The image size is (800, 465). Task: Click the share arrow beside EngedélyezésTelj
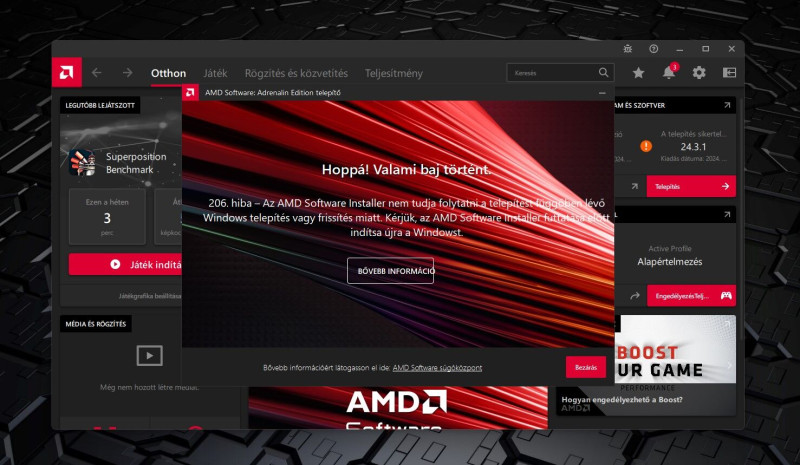634,296
